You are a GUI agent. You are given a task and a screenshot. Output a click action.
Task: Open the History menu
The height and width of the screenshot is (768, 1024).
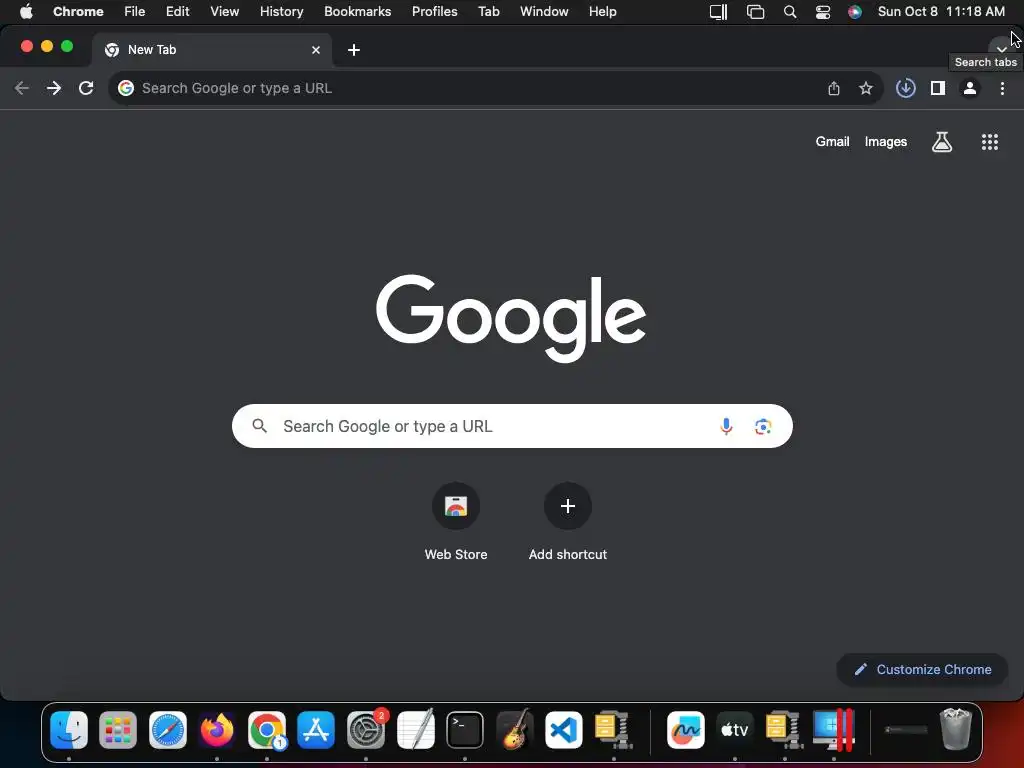(281, 11)
